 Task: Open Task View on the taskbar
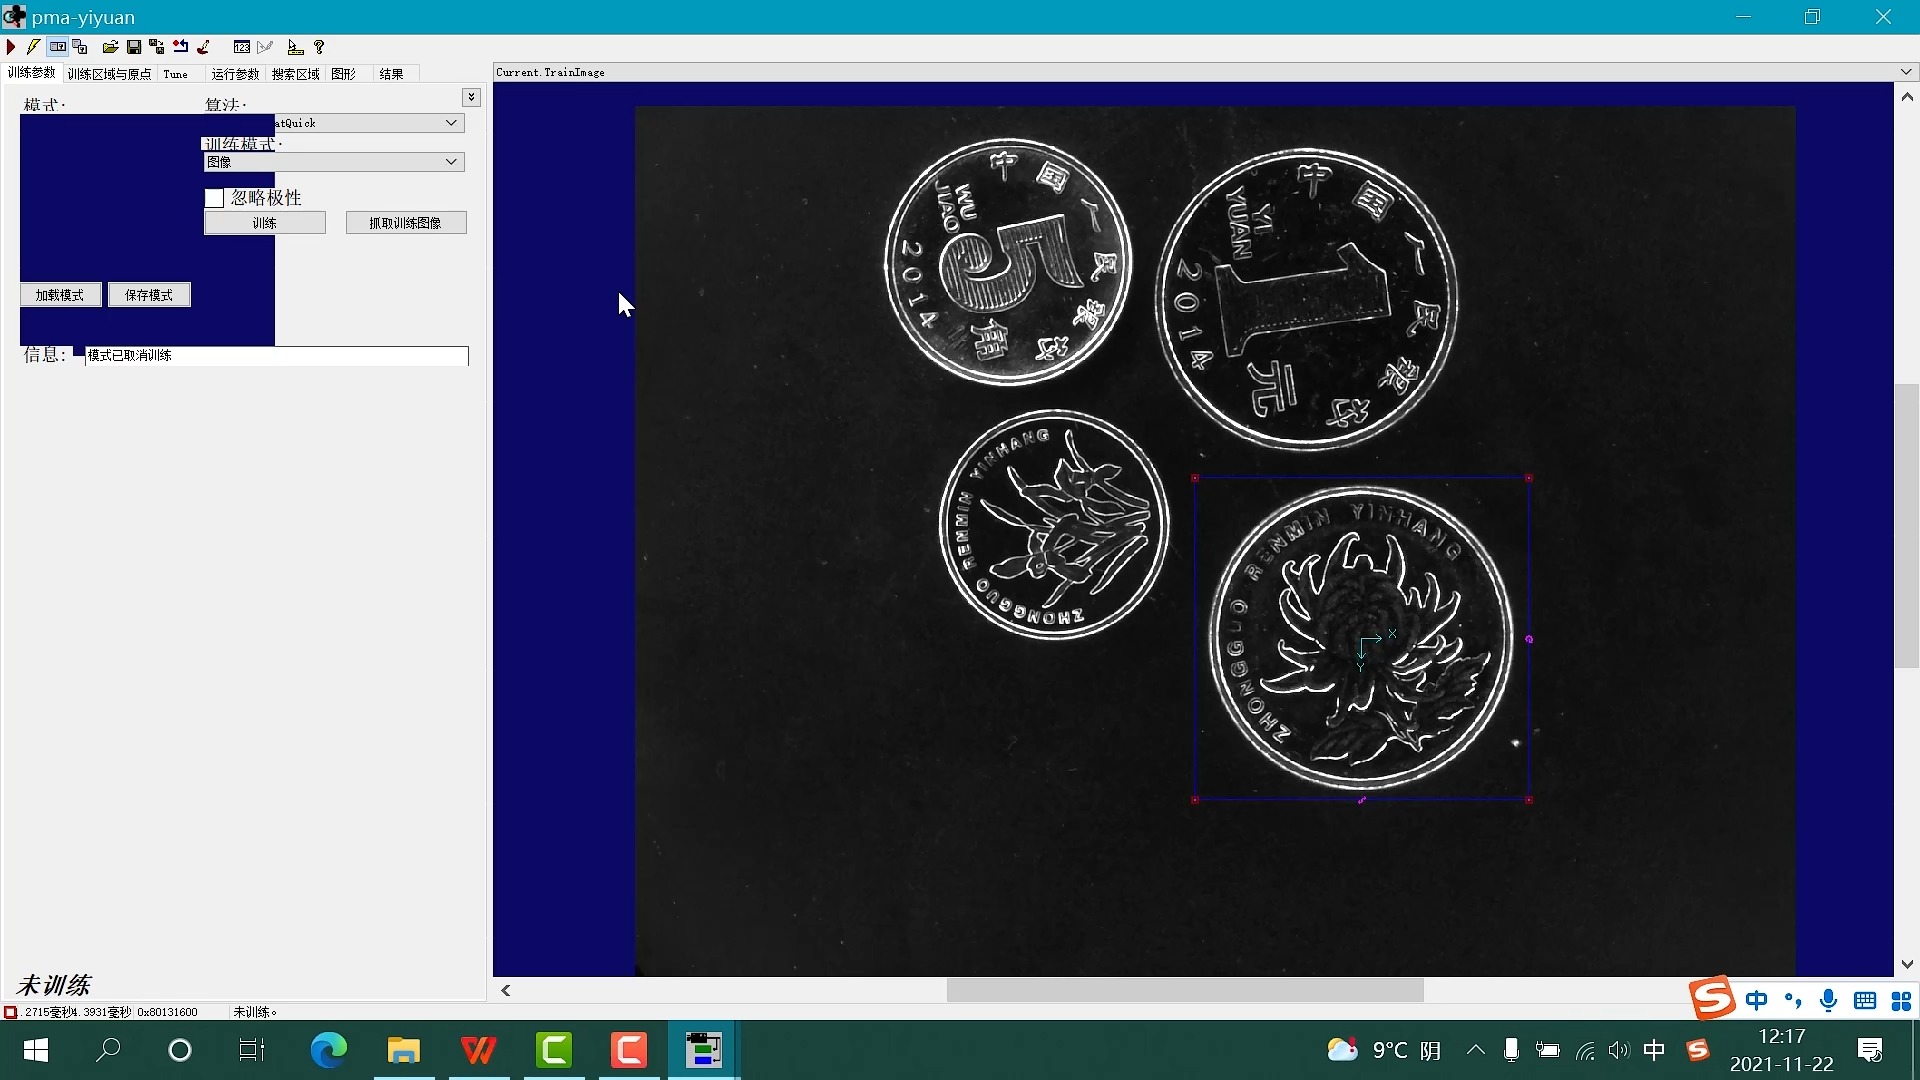(x=252, y=1050)
